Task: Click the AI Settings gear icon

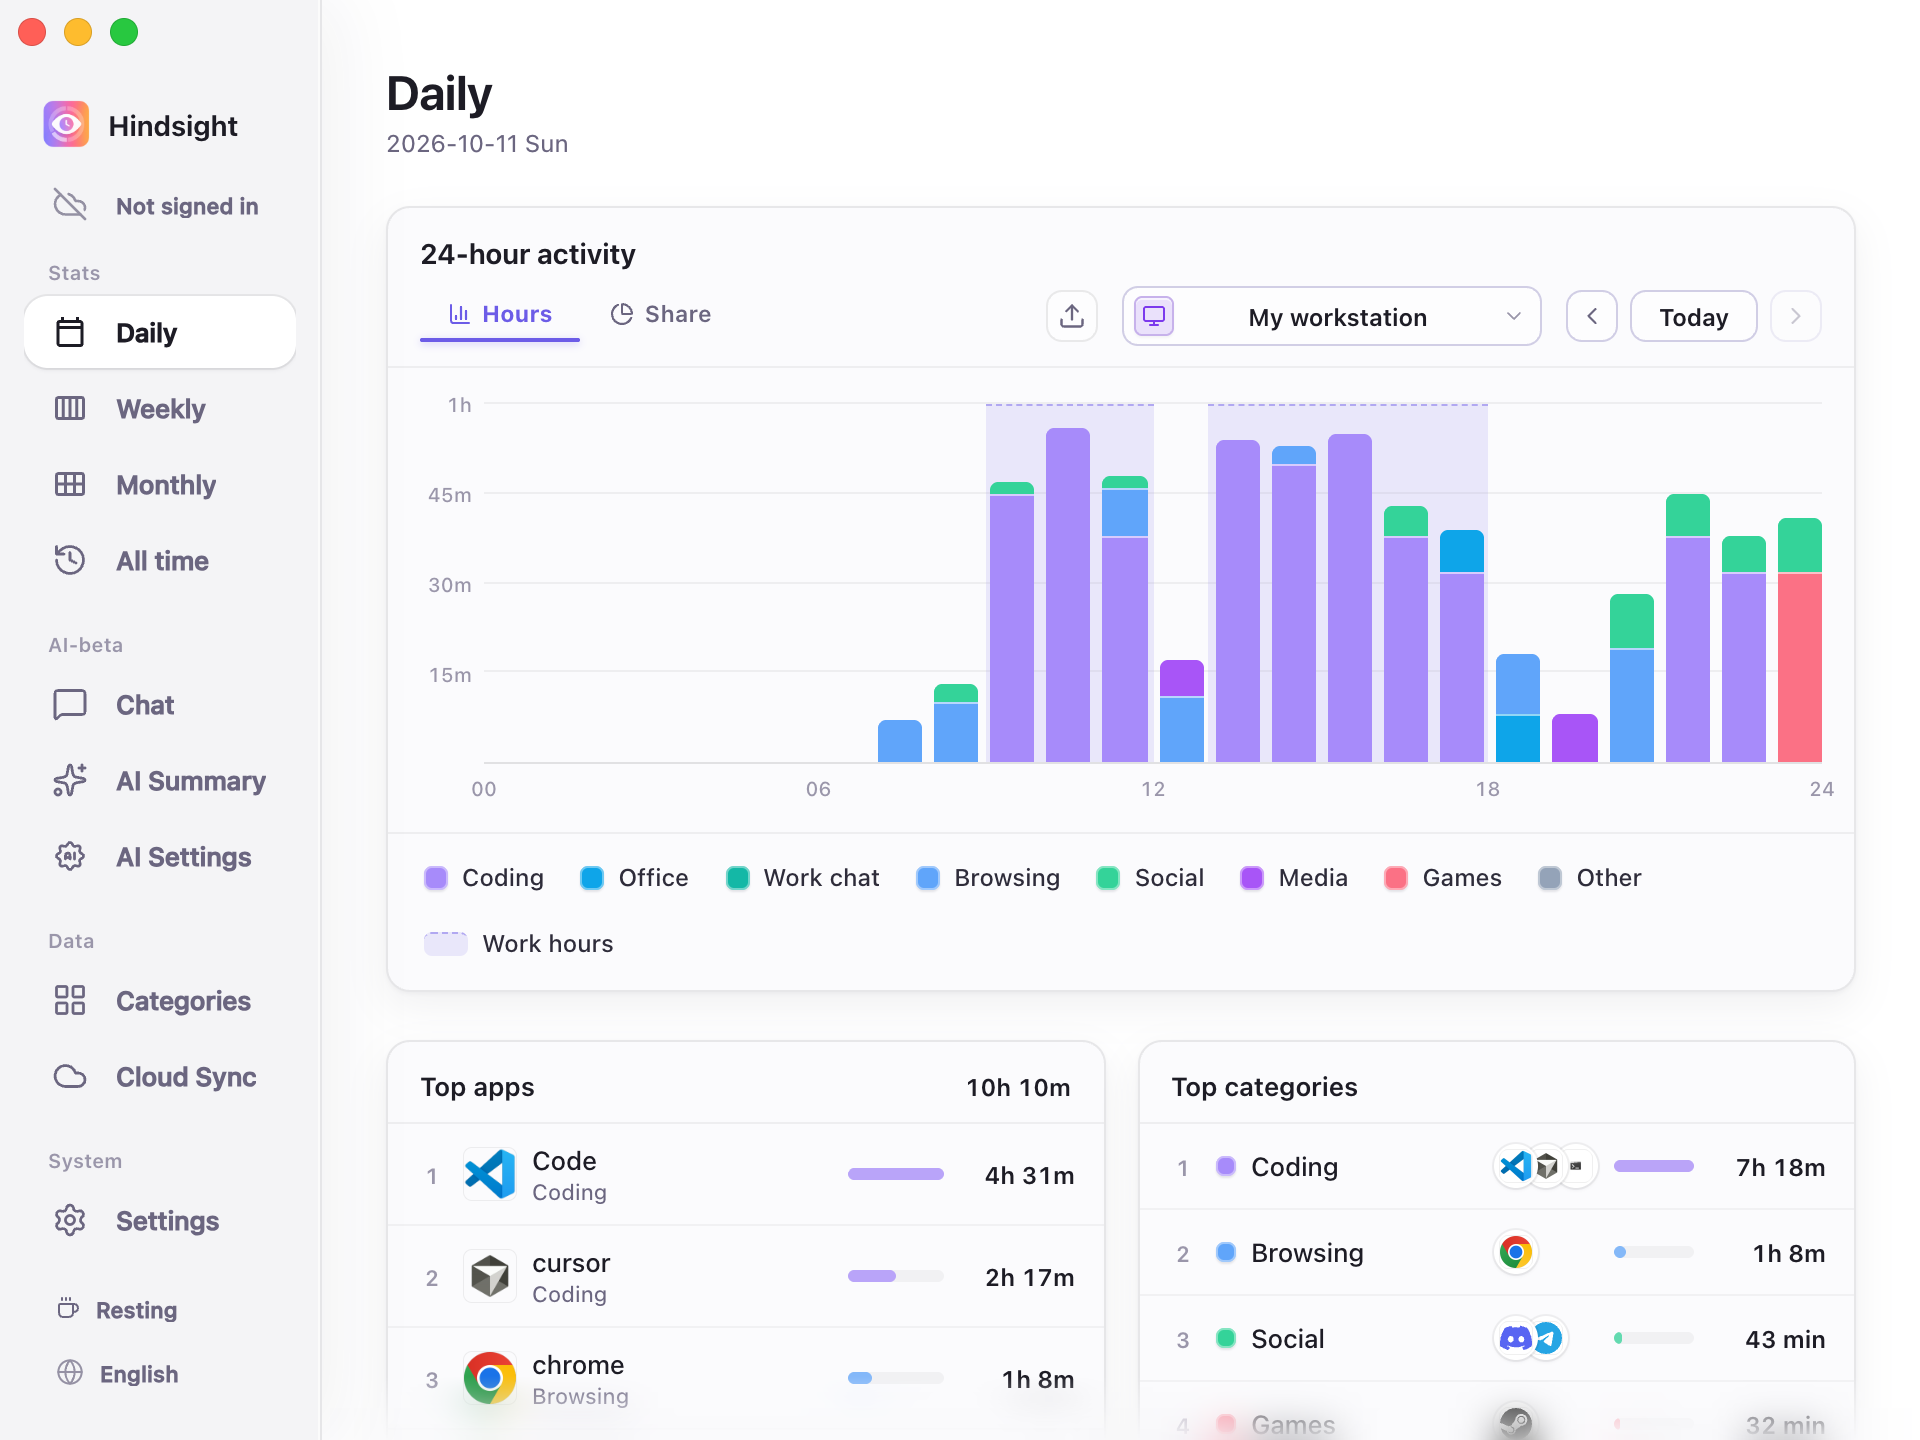Action: pos(70,856)
